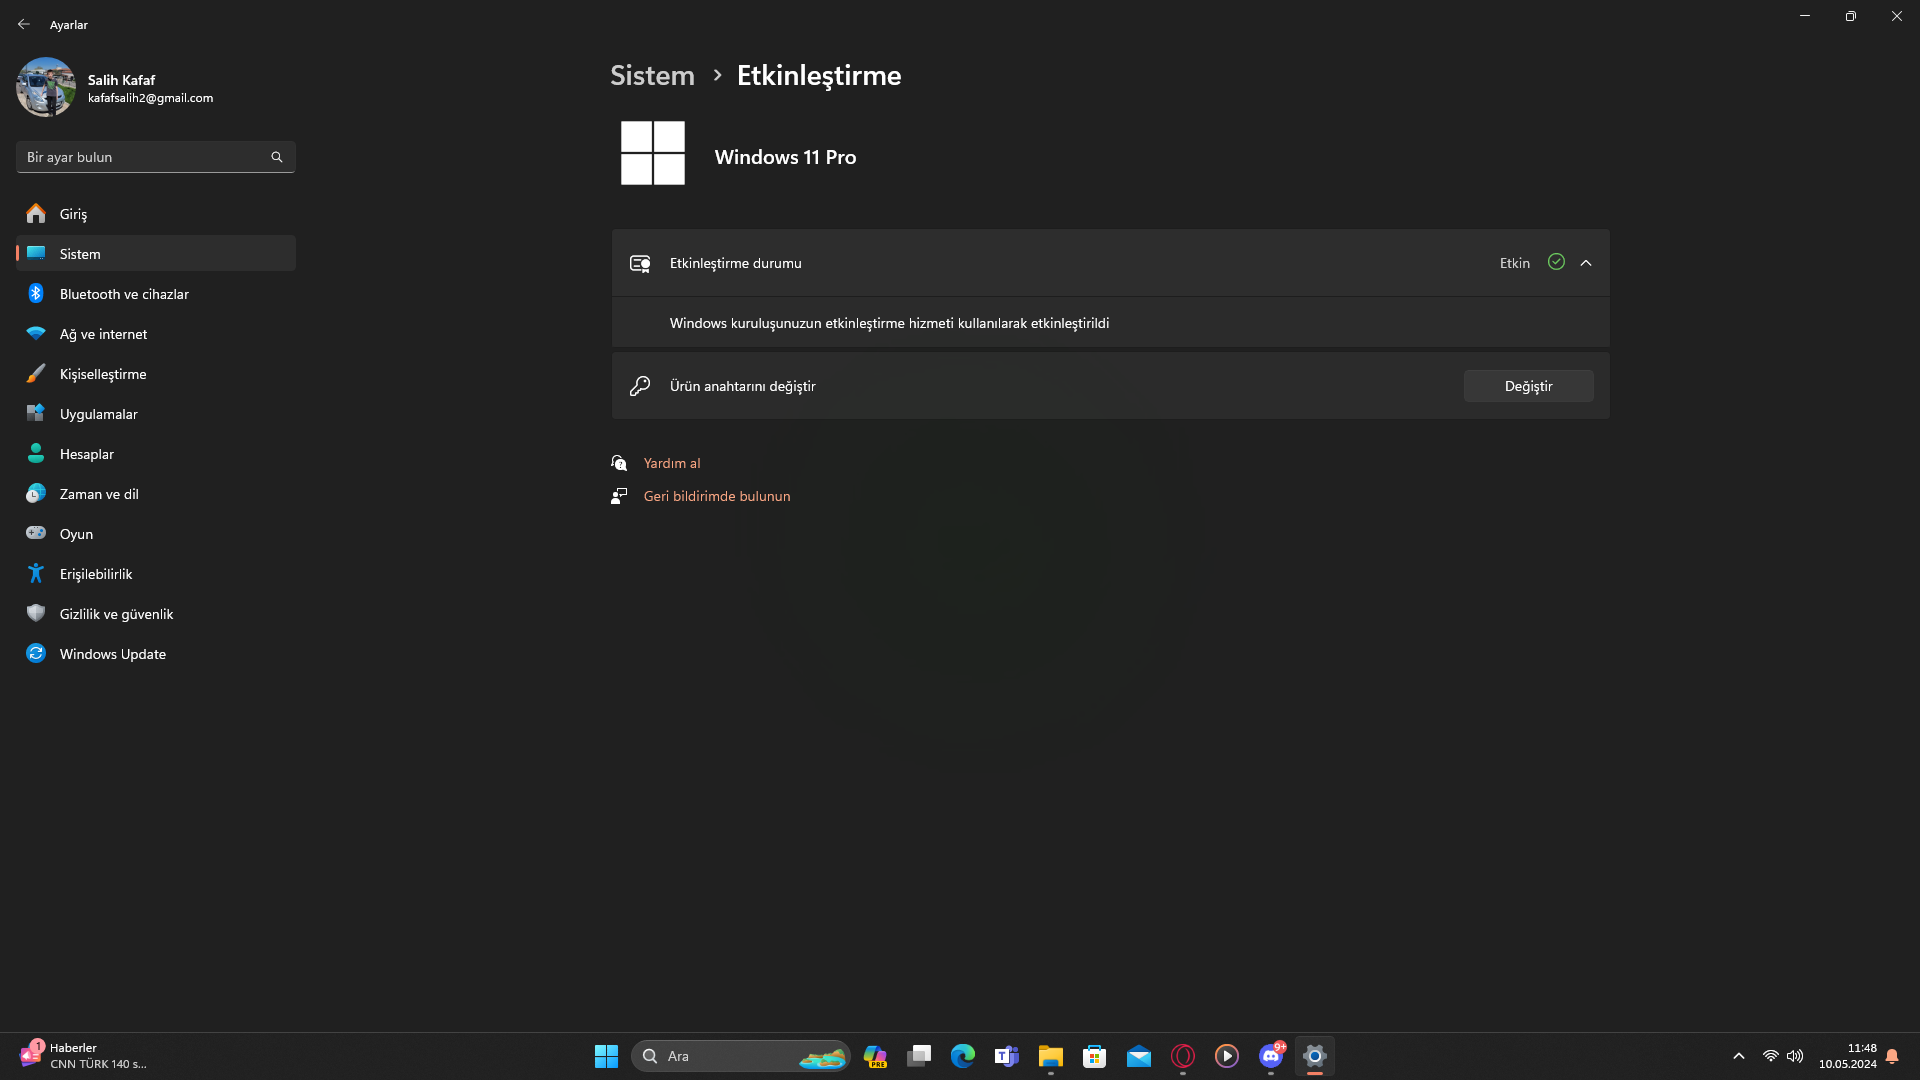The height and width of the screenshot is (1080, 1920).
Task: Click Sistem in the breadcrumb
Action: coord(652,75)
